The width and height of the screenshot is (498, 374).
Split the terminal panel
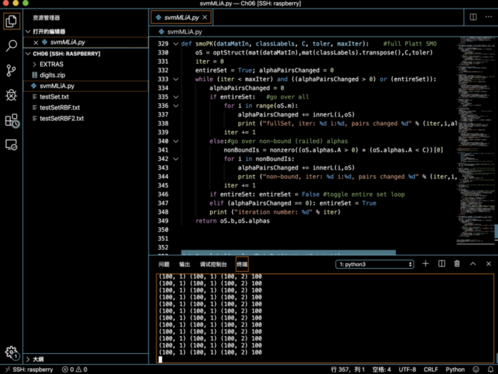pos(441,264)
